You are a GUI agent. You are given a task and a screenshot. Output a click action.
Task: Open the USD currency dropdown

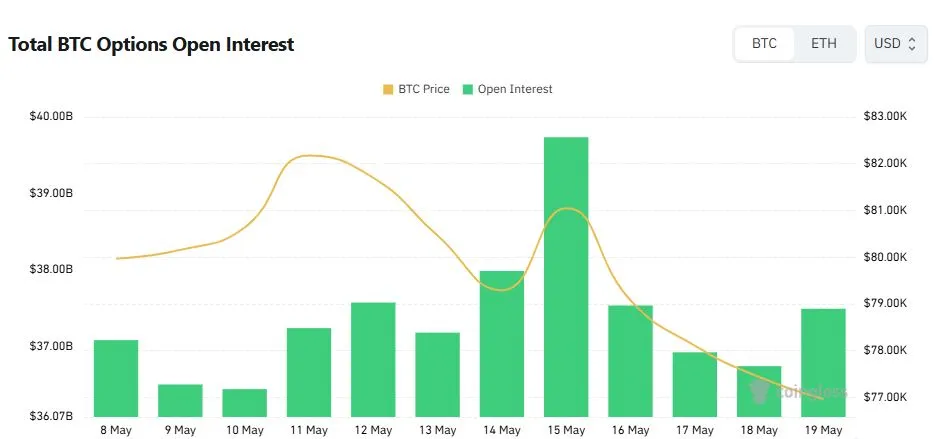click(x=894, y=44)
